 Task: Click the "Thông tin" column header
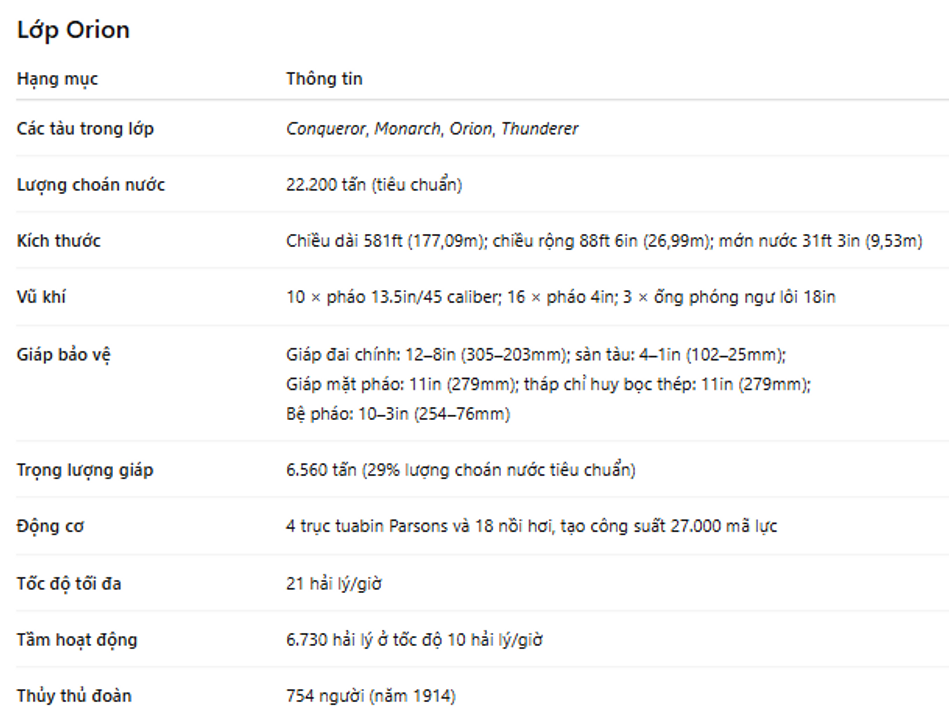(x=324, y=79)
